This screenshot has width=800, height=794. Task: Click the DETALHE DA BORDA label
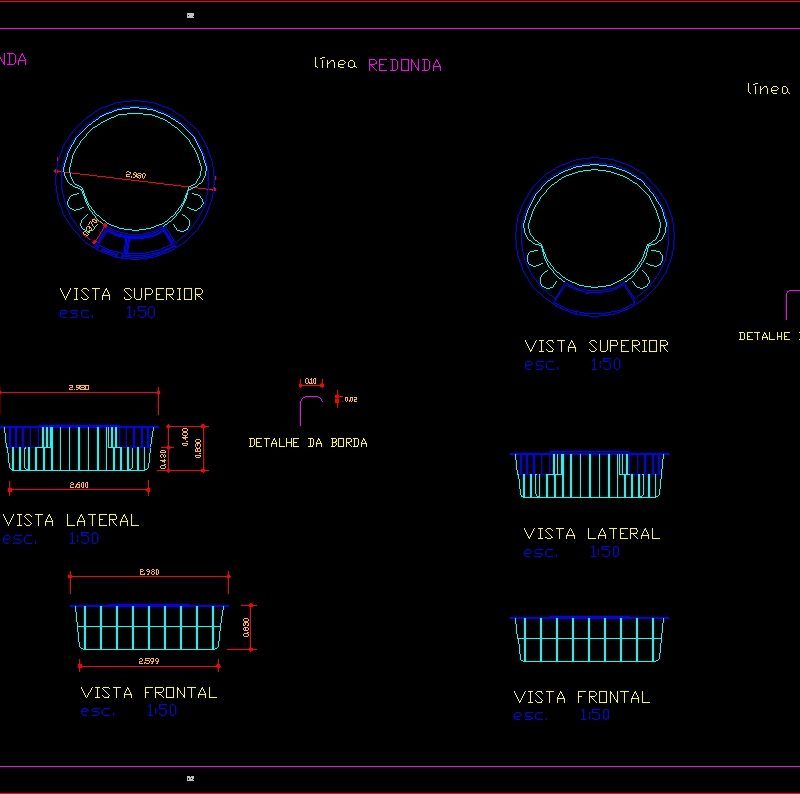307,442
